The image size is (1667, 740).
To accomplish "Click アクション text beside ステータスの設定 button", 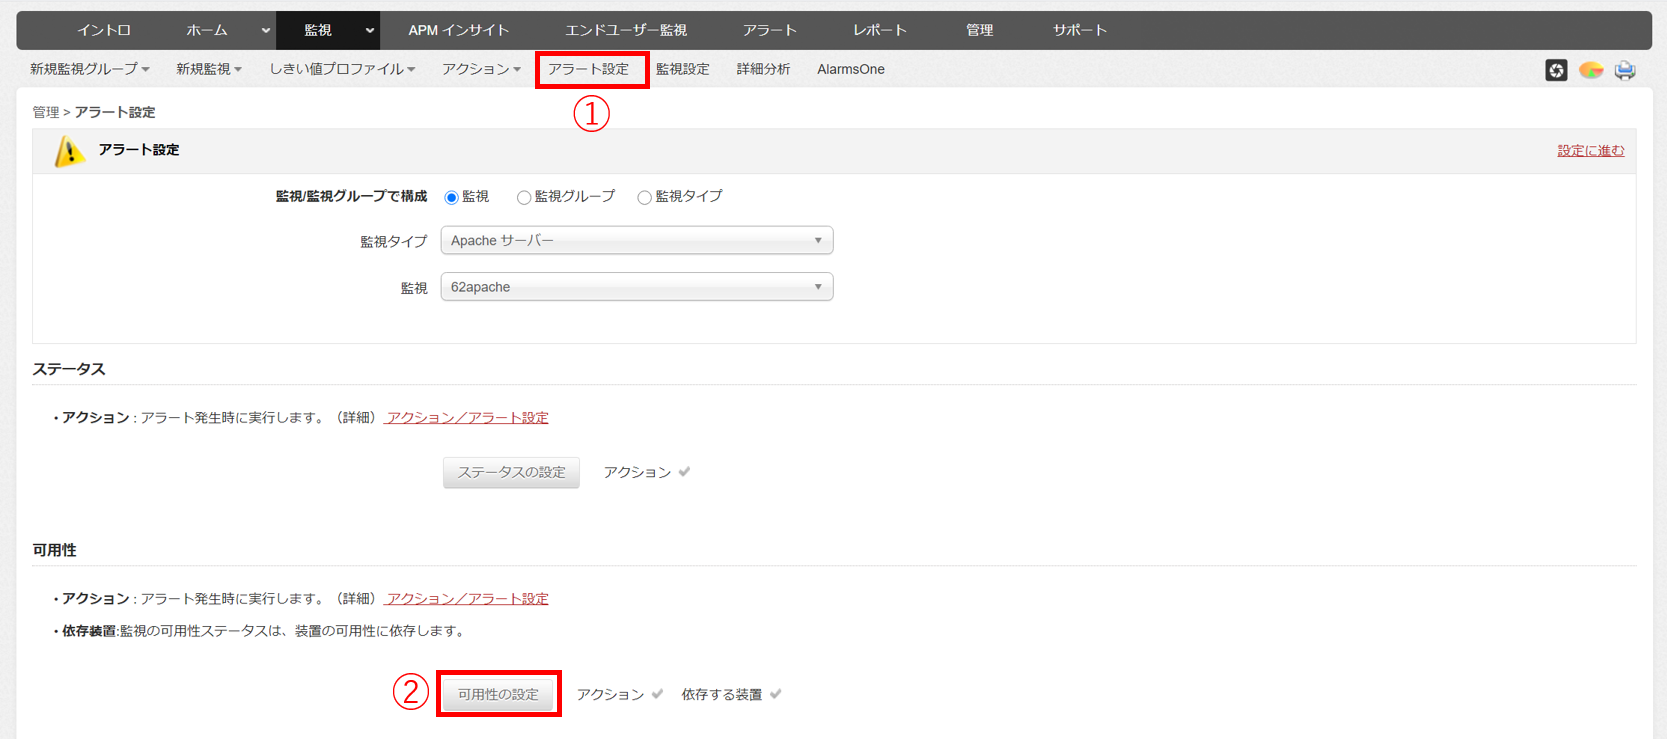I will (637, 472).
